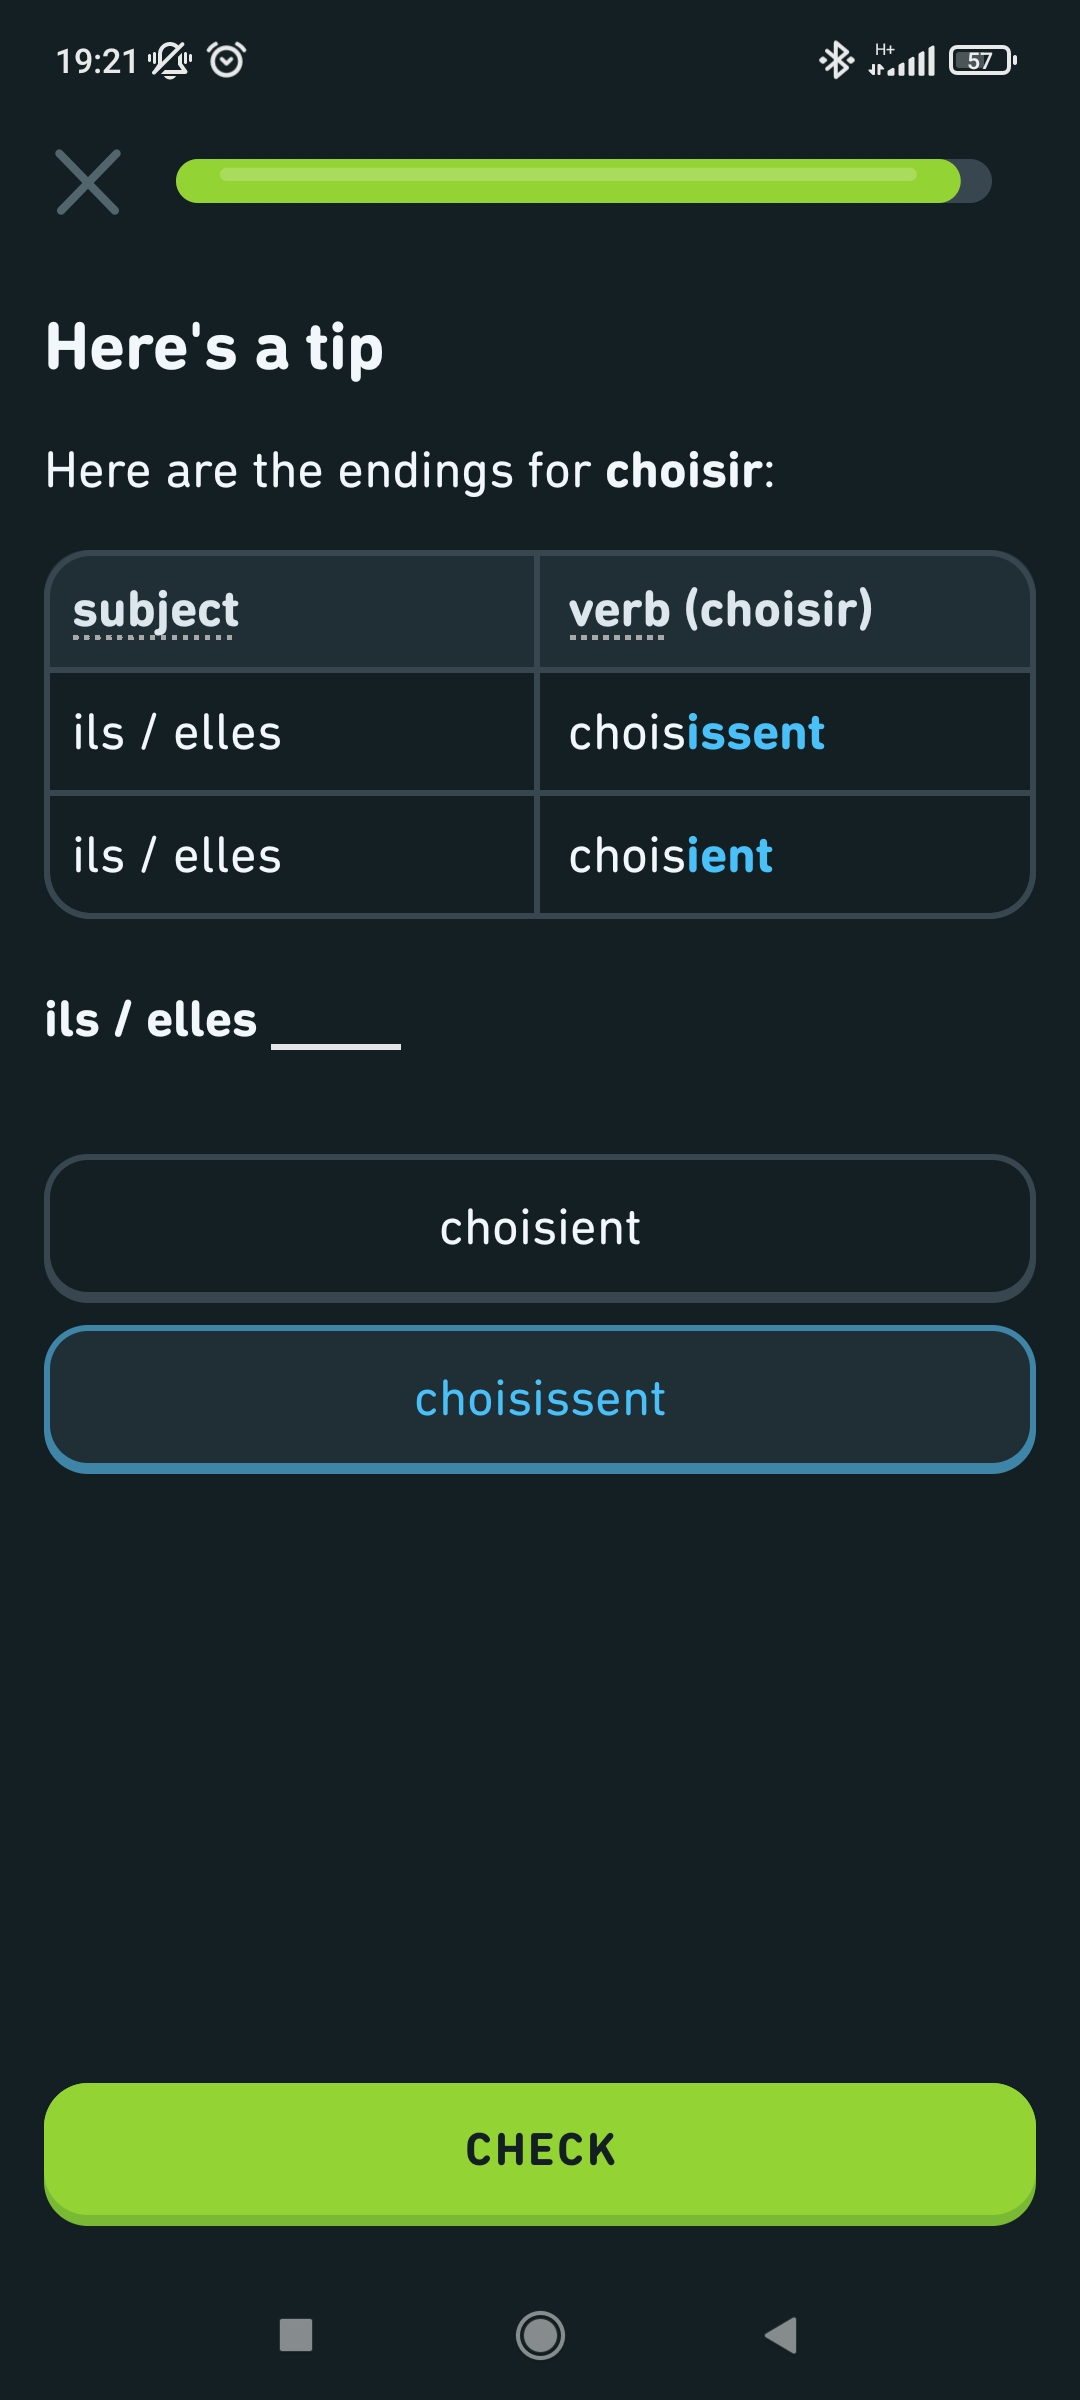
Task: Expand the Here's a tip section
Action: (x=213, y=347)
